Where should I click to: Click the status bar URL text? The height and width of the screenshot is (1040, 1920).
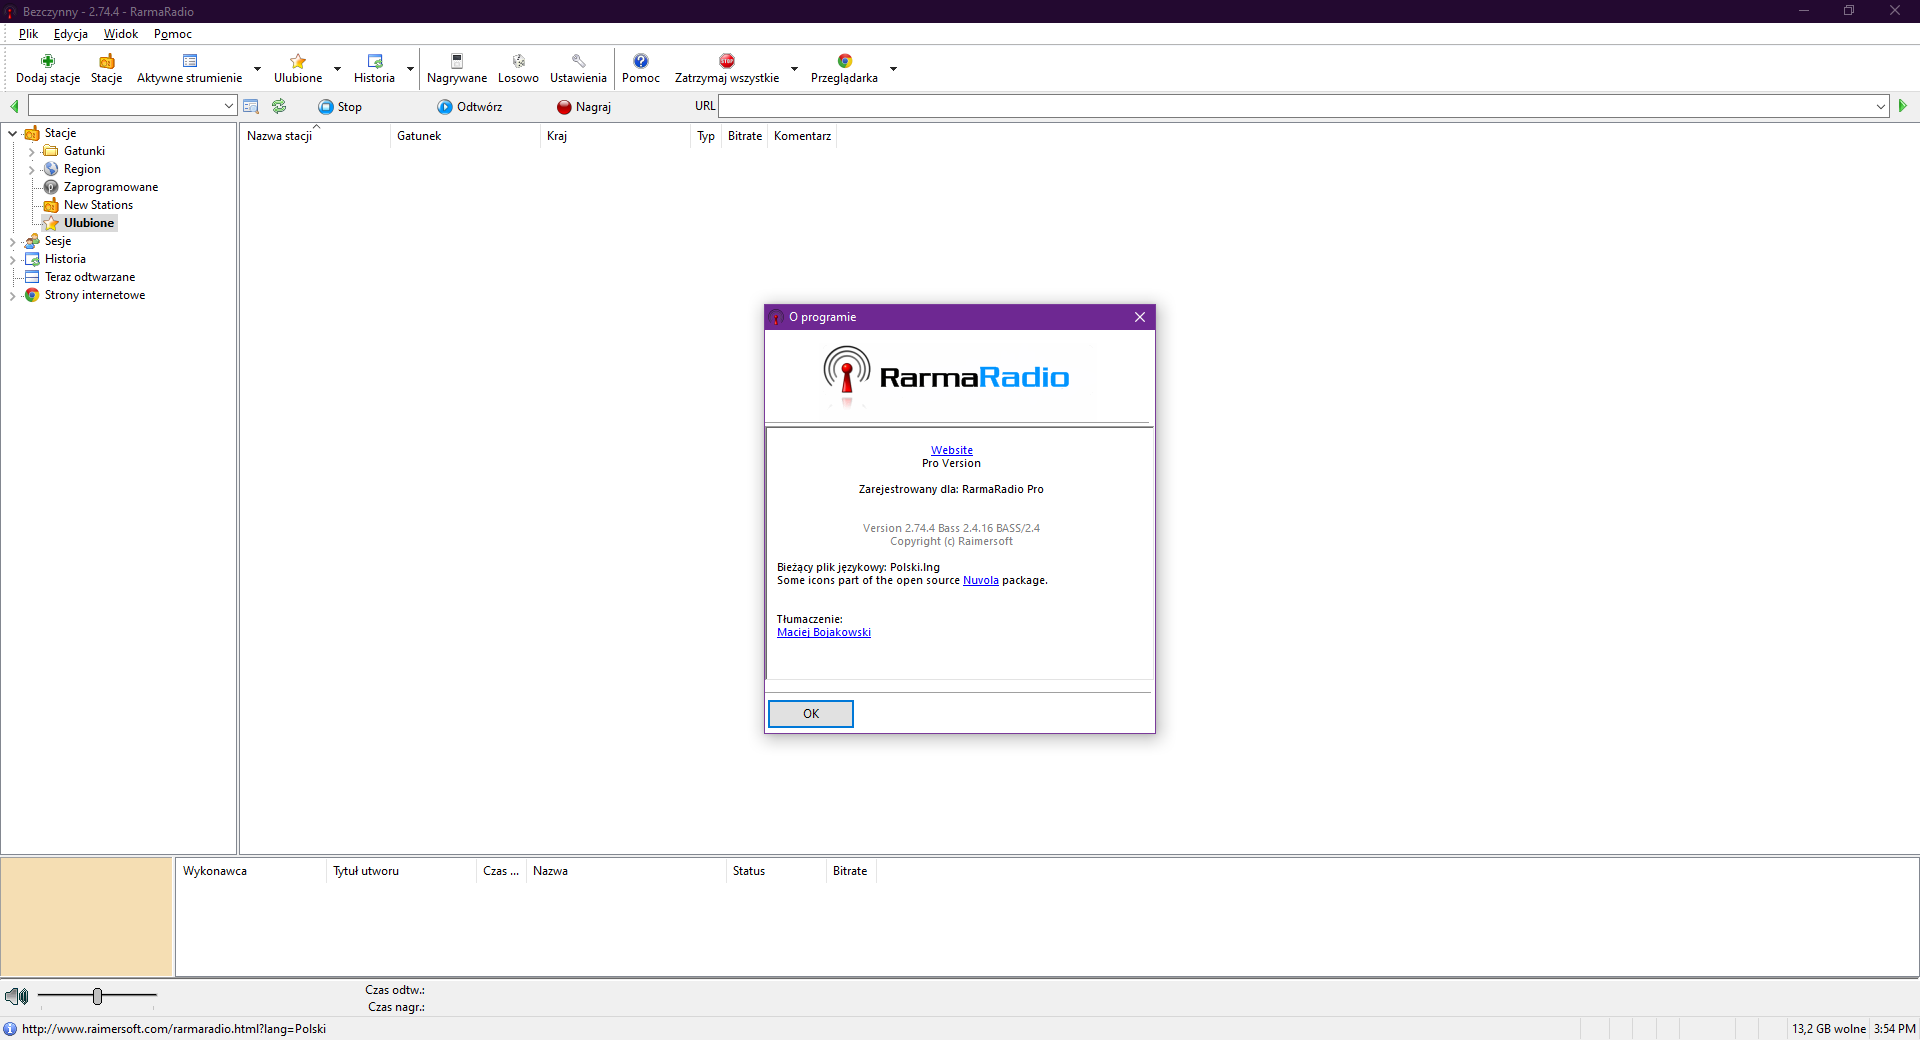[174, 1029]
